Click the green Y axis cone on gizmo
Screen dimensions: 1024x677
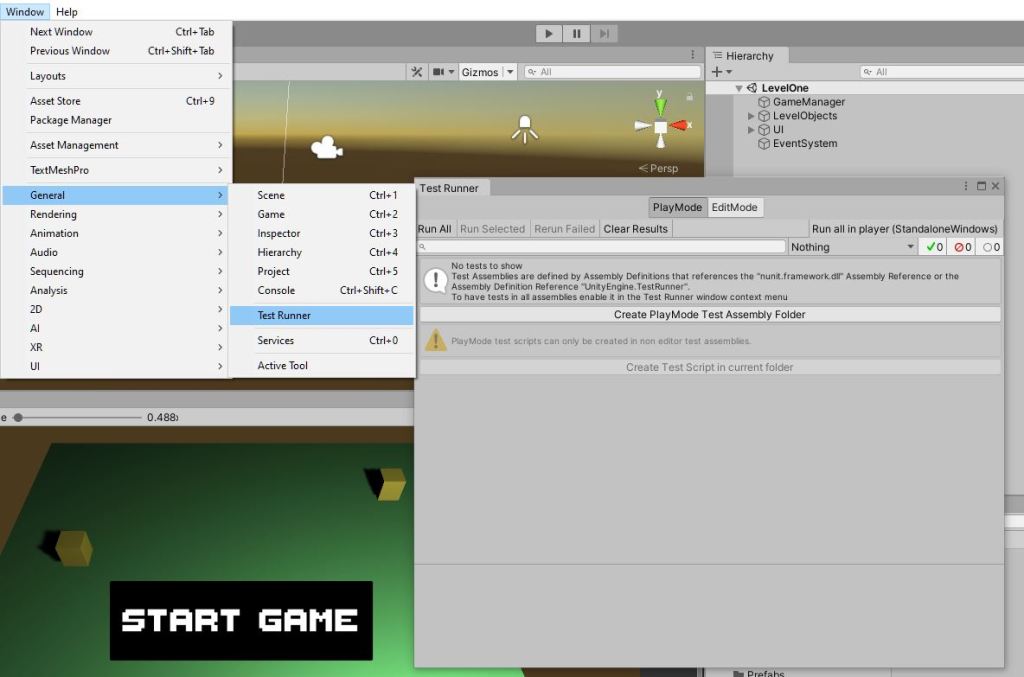pyautogui.click(x=660, y=105)
